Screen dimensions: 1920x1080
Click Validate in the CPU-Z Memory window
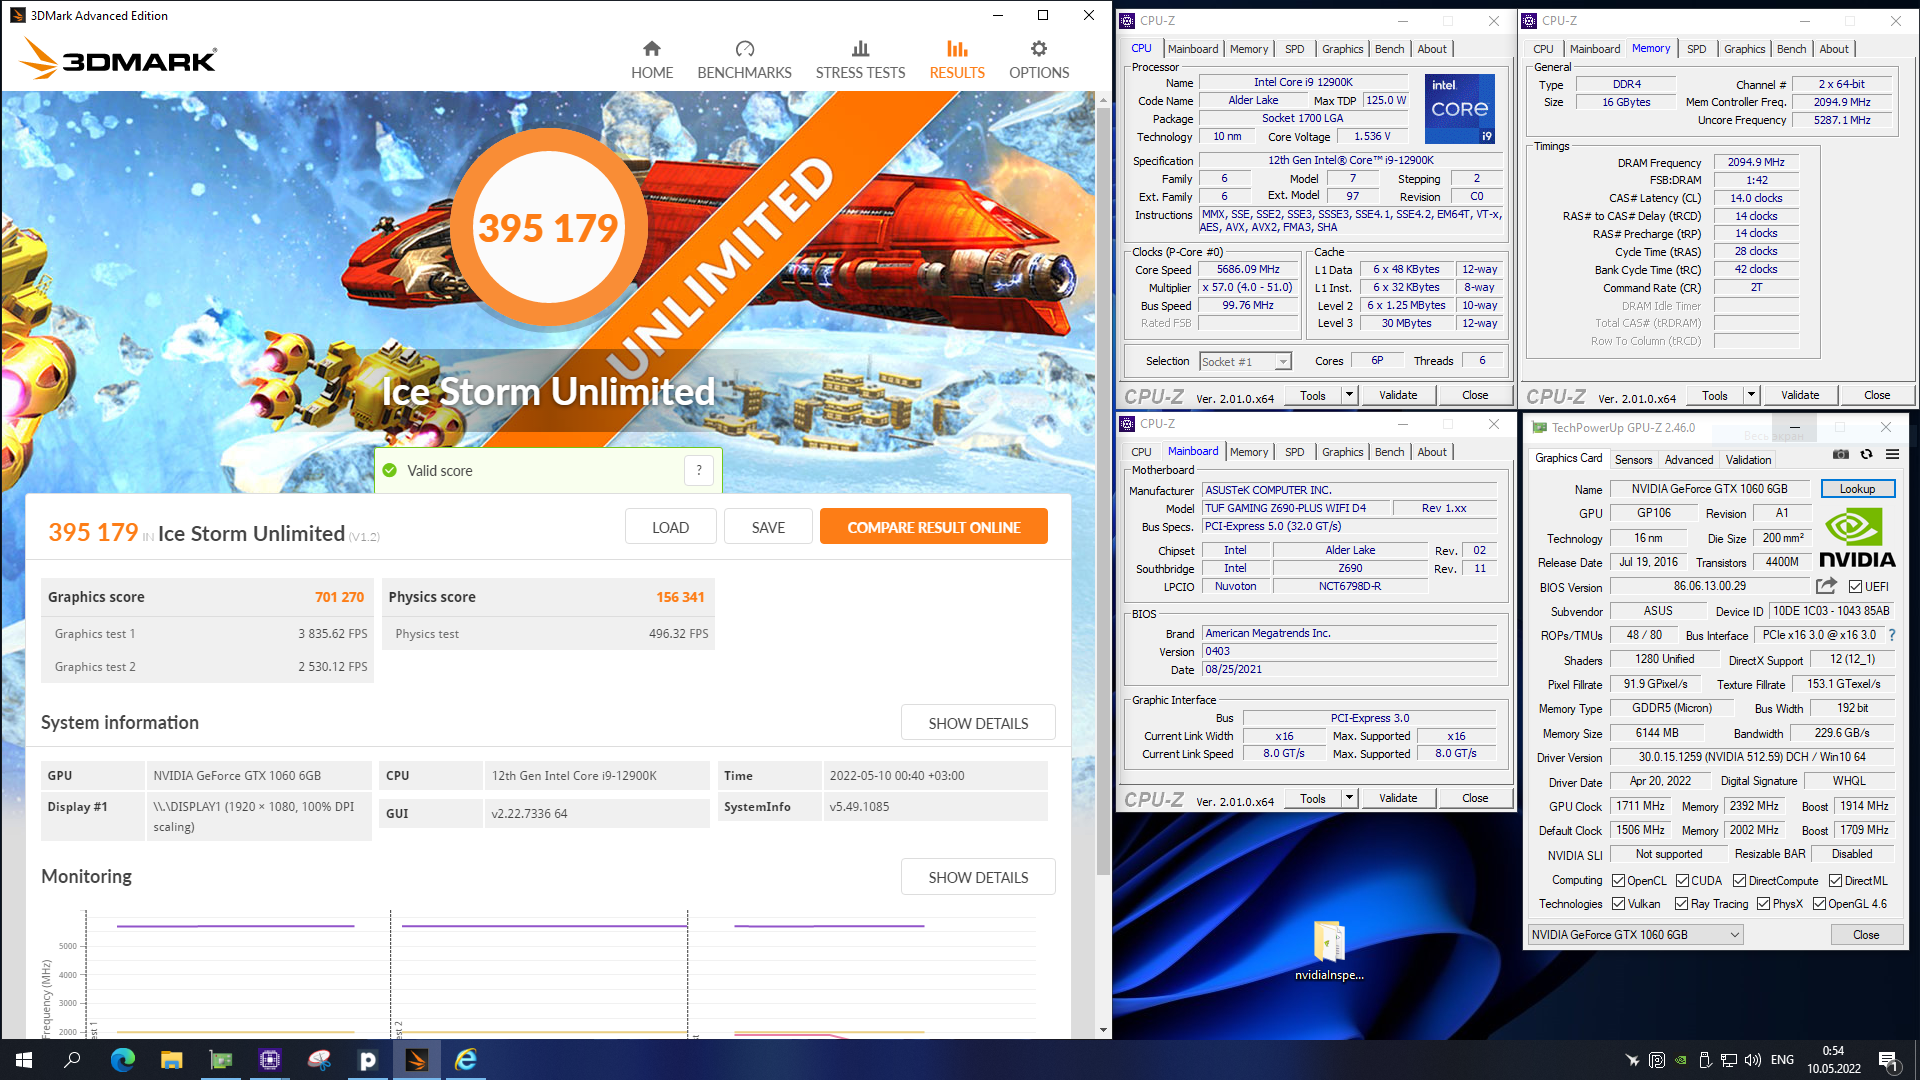coord(1799,395)
